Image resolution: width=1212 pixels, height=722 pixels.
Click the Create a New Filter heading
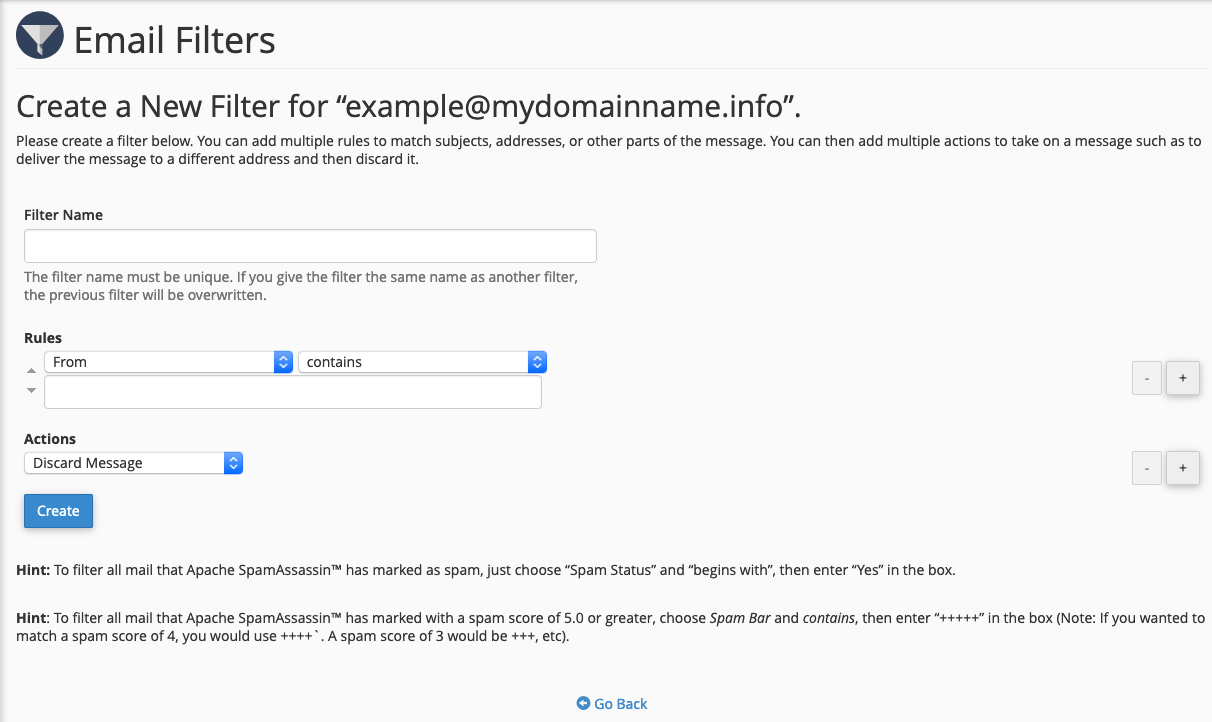click(x=409, y=107)
